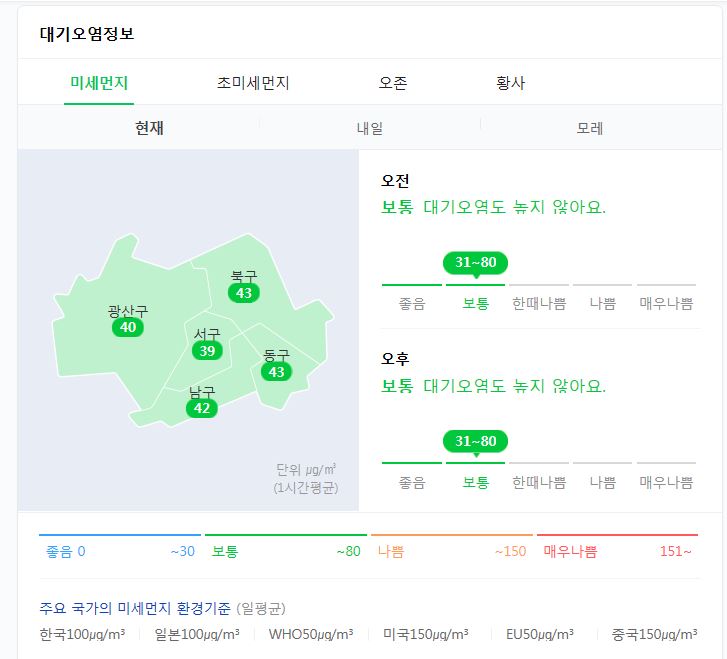Show the 모레 forecast
The image size is (727, 659).
coord(590,128)
